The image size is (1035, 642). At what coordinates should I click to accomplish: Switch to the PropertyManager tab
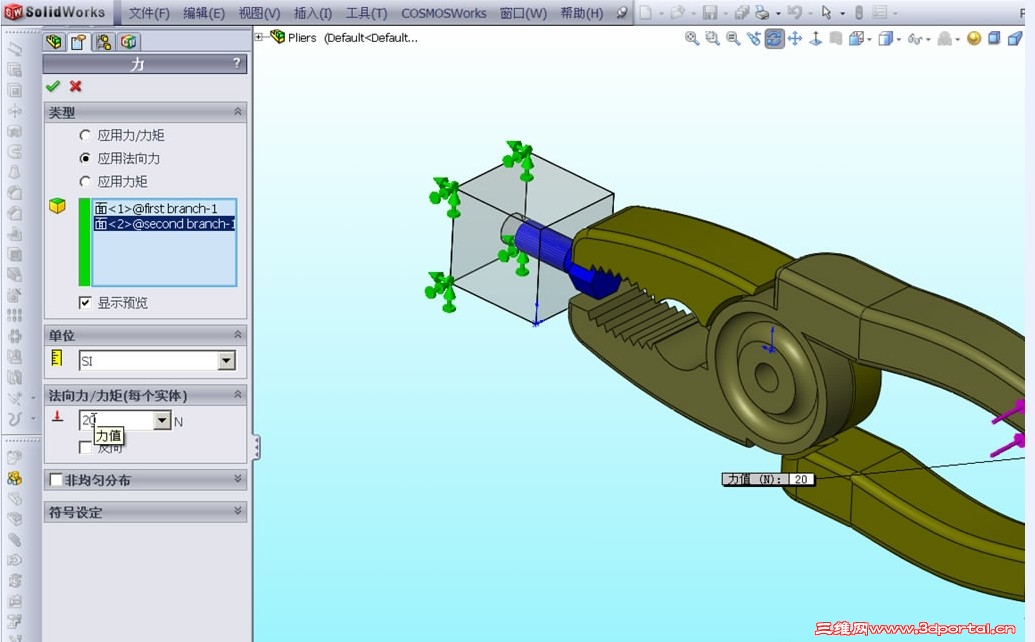tap(79, 42)
